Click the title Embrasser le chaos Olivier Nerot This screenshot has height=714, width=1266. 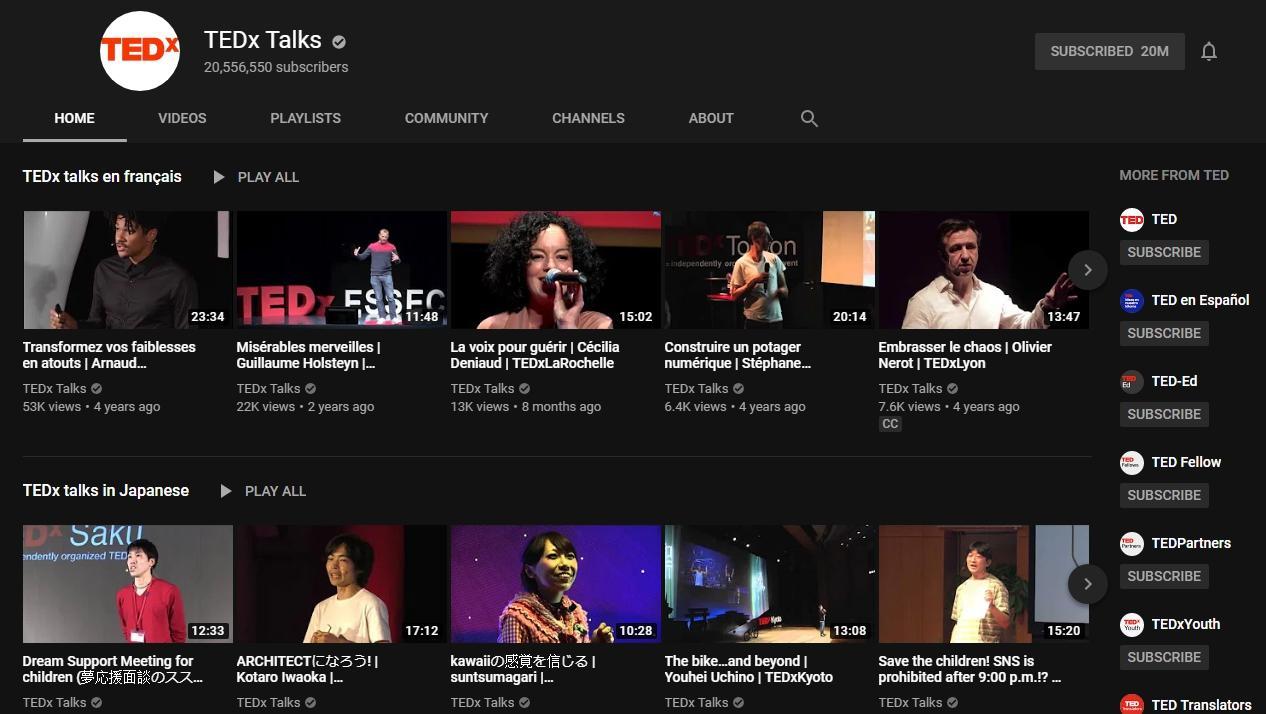tap(965, 355)
